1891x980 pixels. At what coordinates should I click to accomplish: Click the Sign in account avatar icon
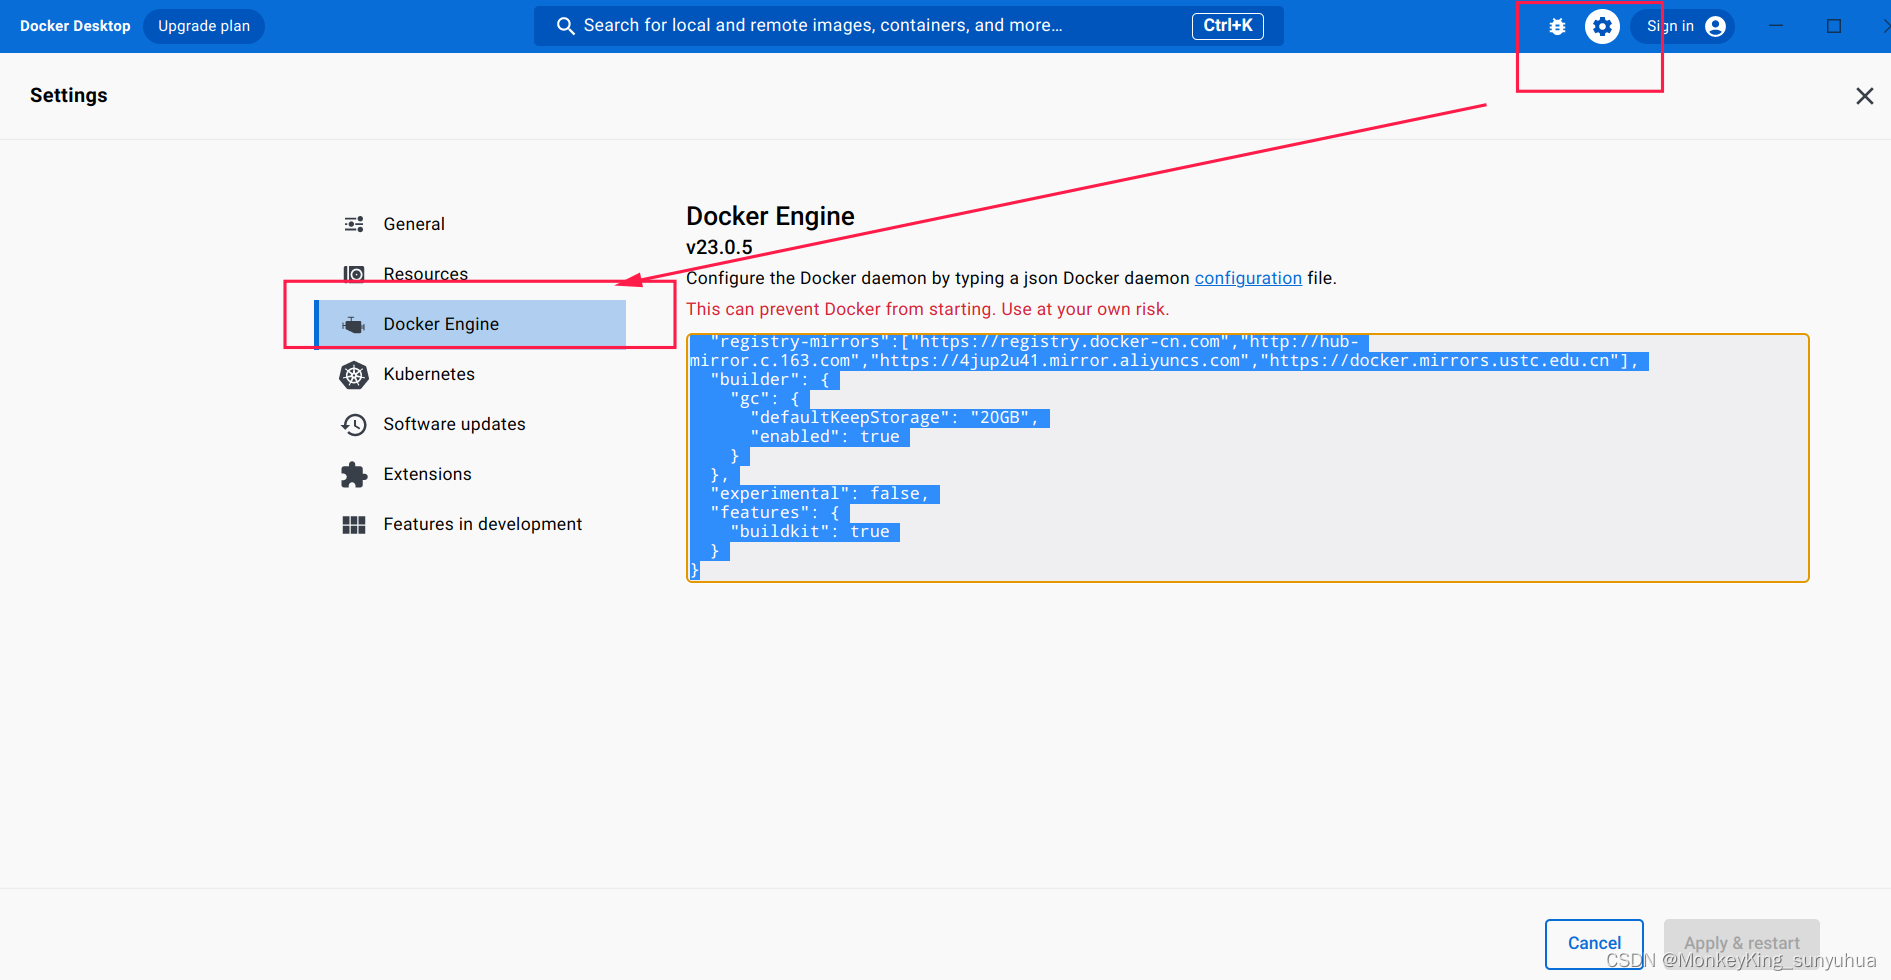[1716, 26]
